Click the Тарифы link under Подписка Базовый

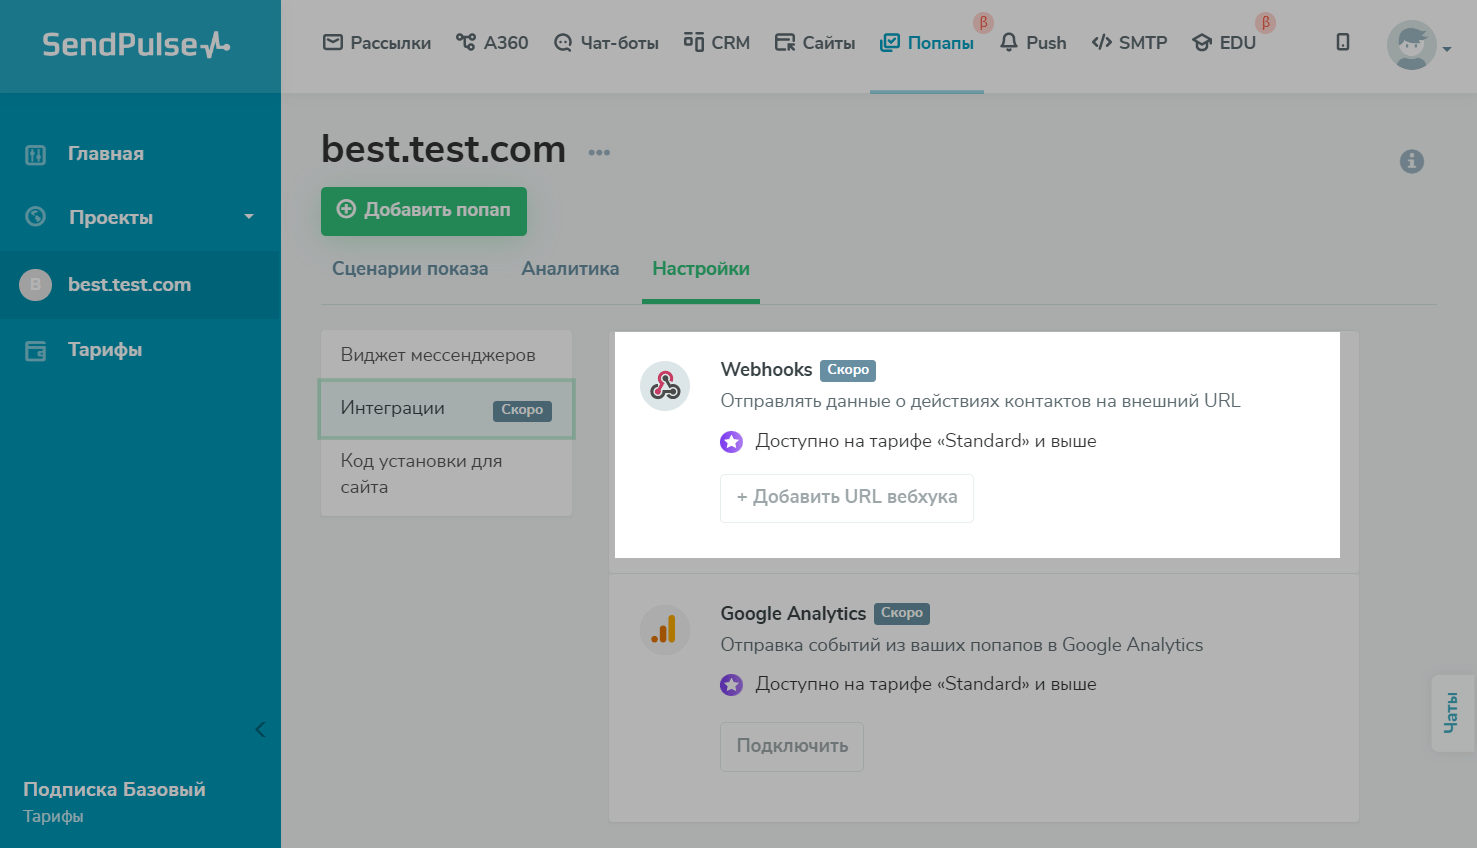[53, 816]
